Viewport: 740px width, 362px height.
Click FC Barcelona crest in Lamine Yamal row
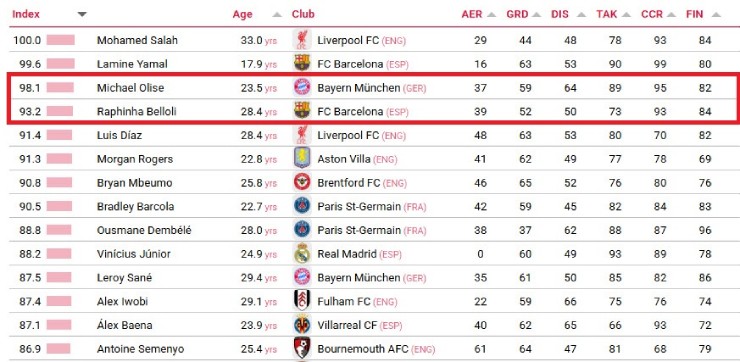pyautogui.click(x=302, y=63)
